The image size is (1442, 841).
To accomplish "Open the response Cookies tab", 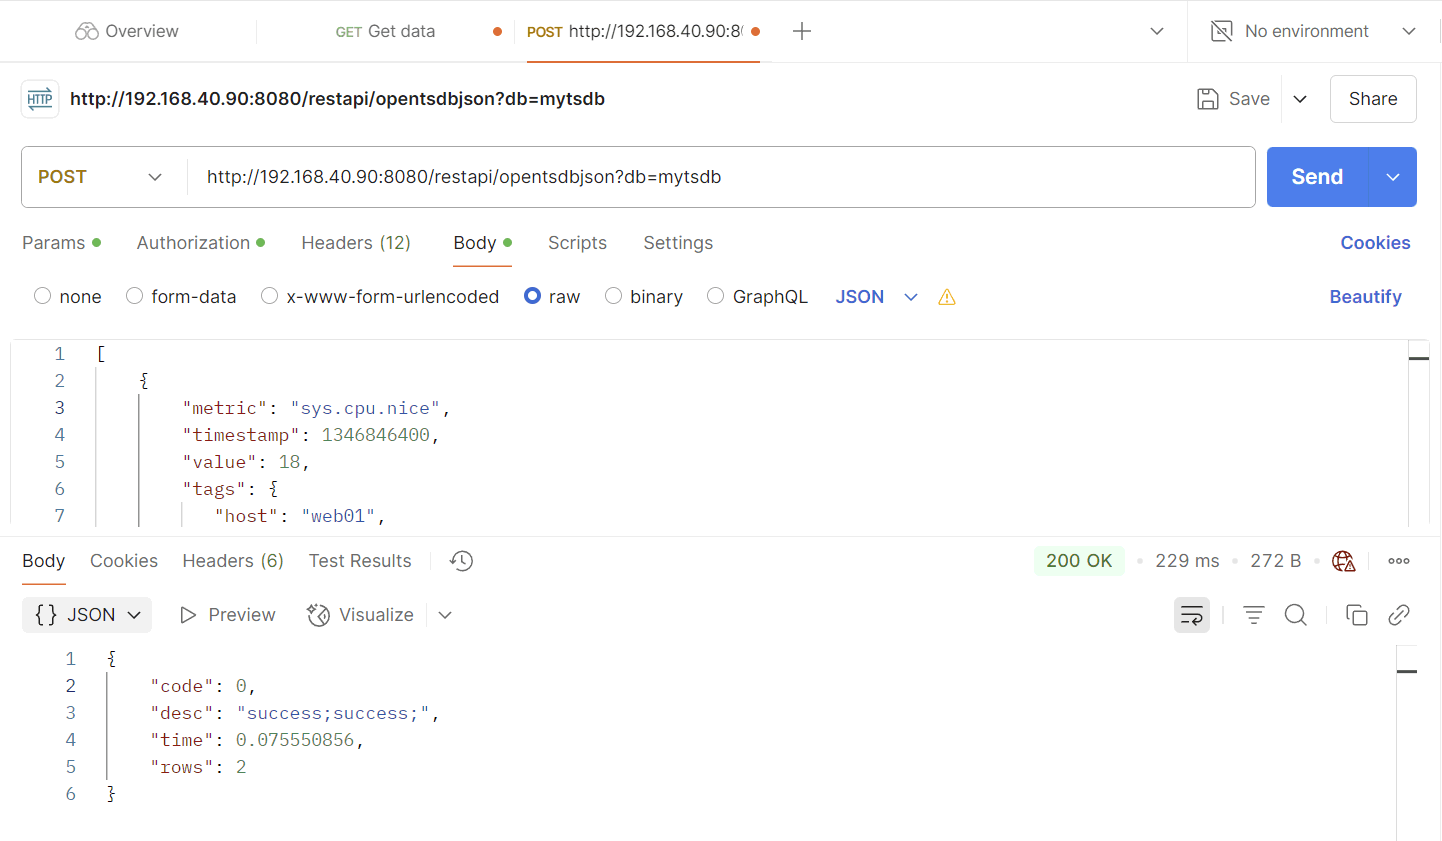I will point(124,561).
